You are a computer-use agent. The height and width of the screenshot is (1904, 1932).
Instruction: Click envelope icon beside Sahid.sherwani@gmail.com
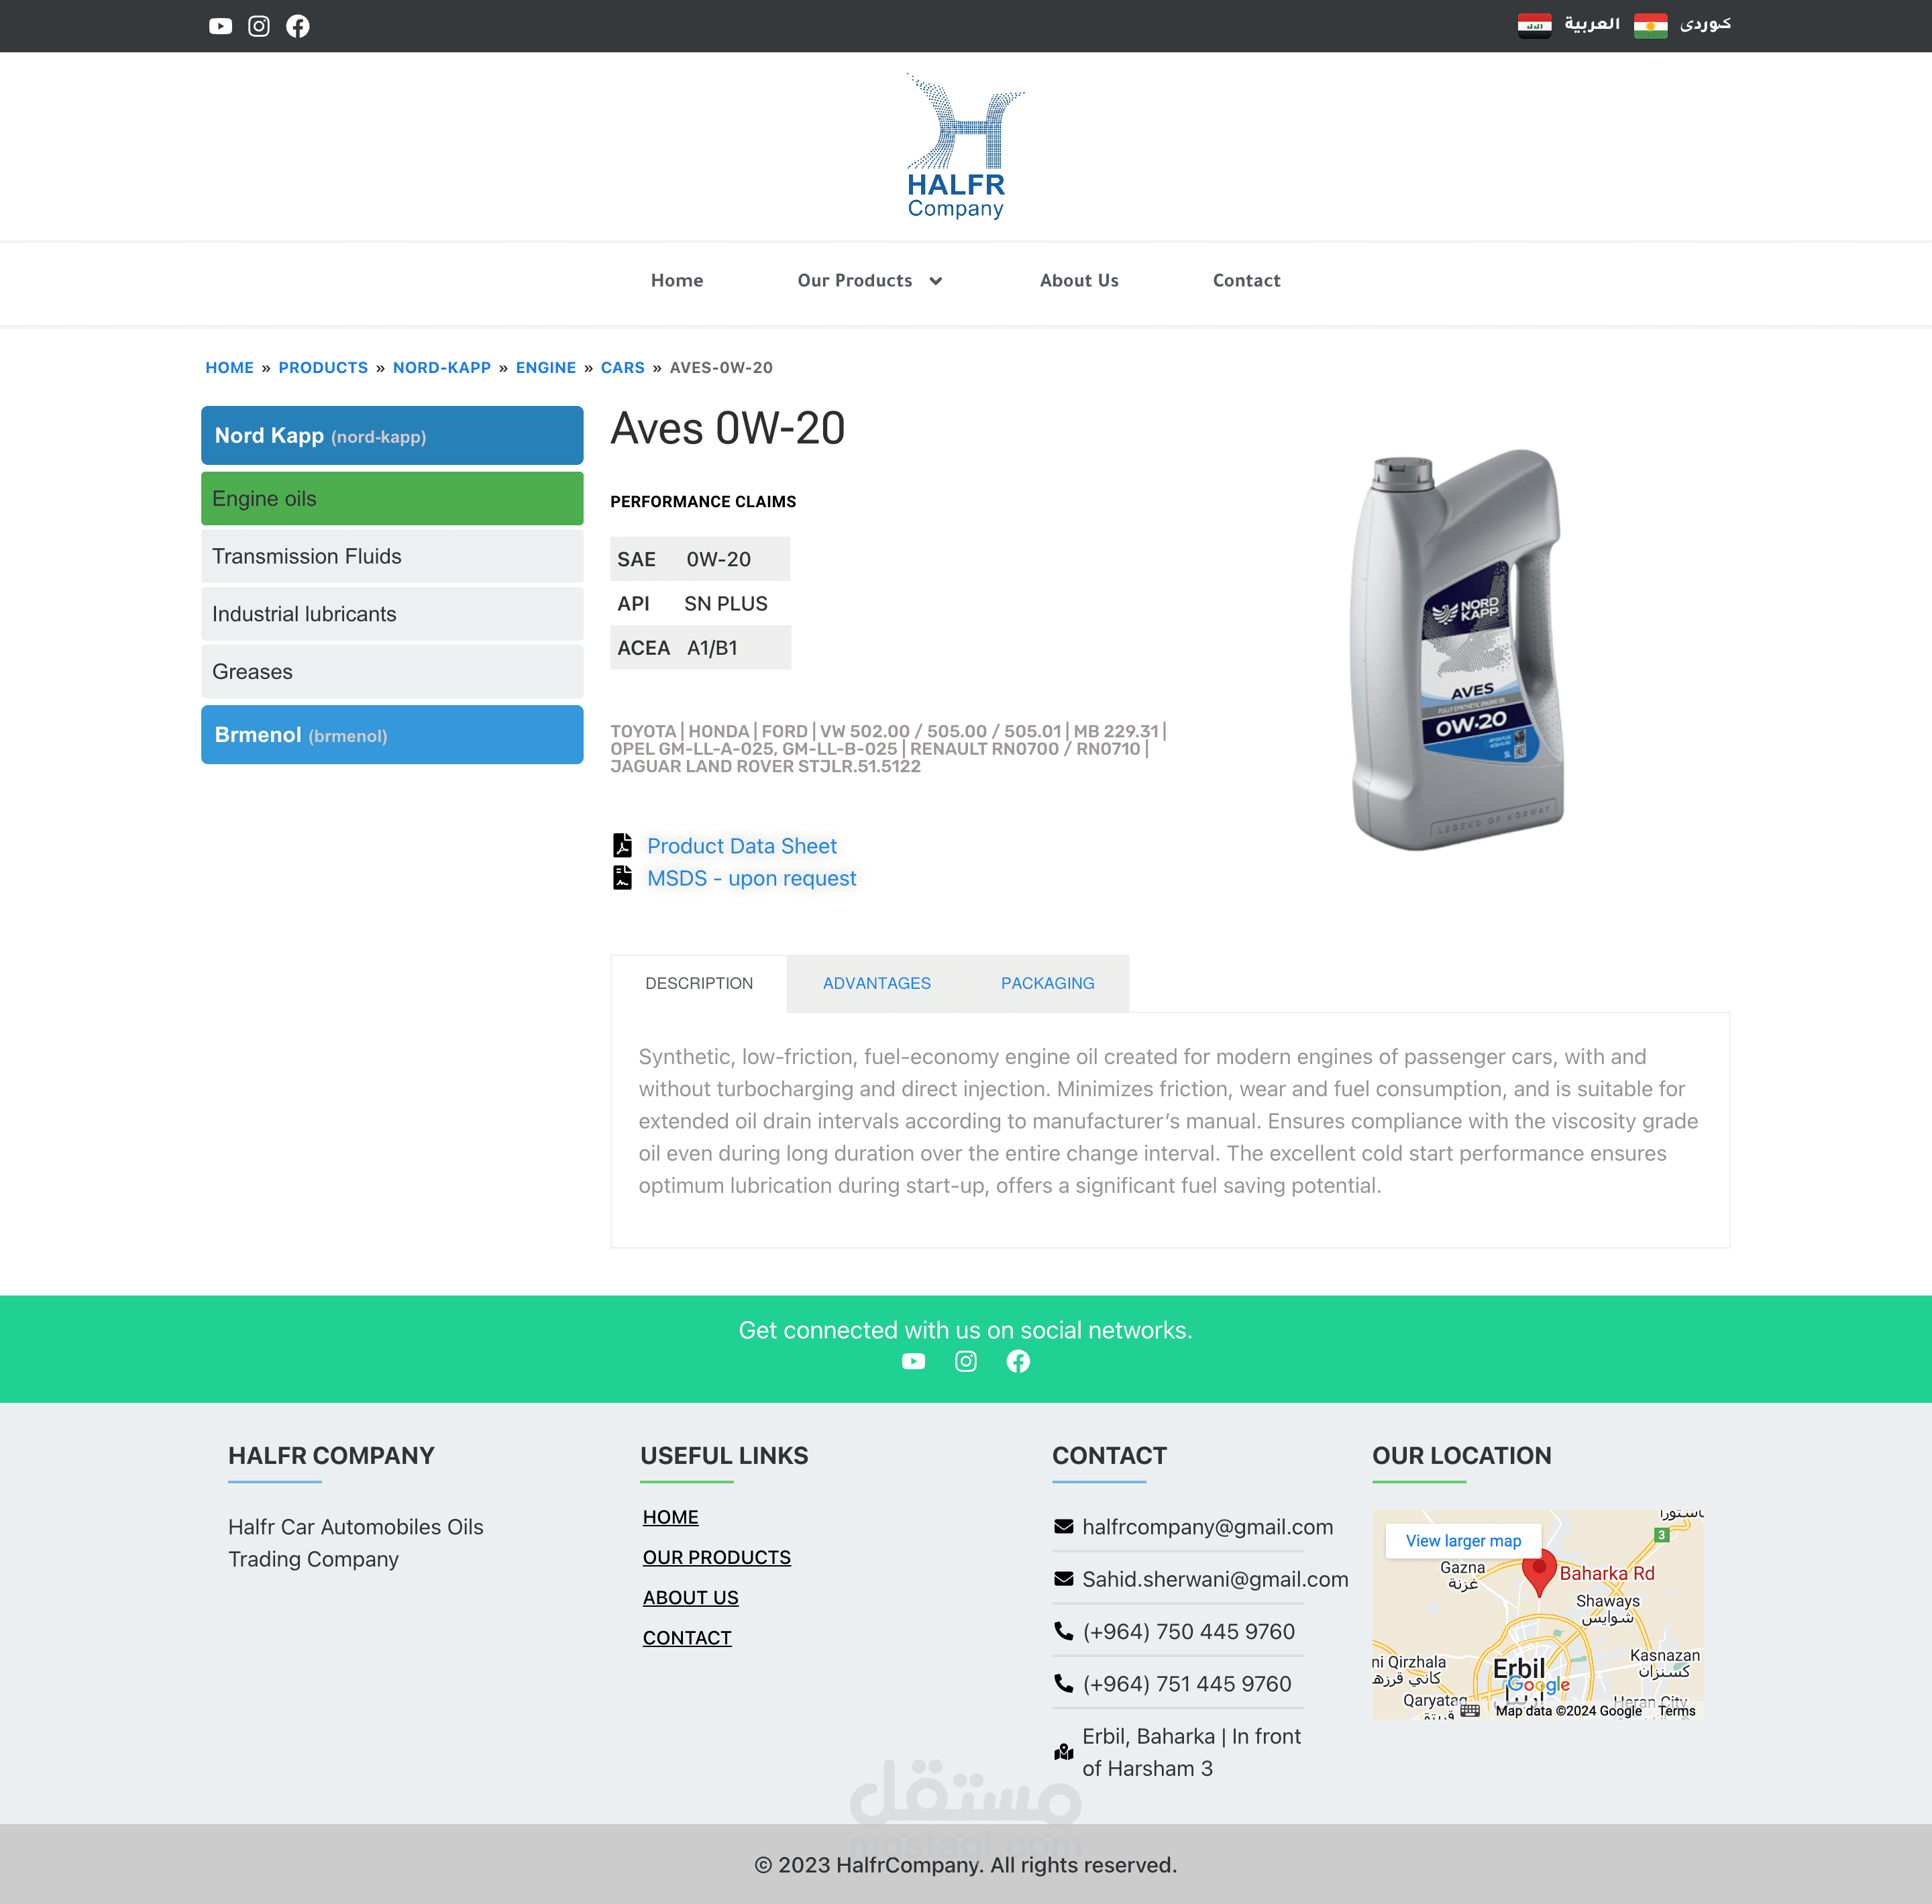pos(1064,1578)
